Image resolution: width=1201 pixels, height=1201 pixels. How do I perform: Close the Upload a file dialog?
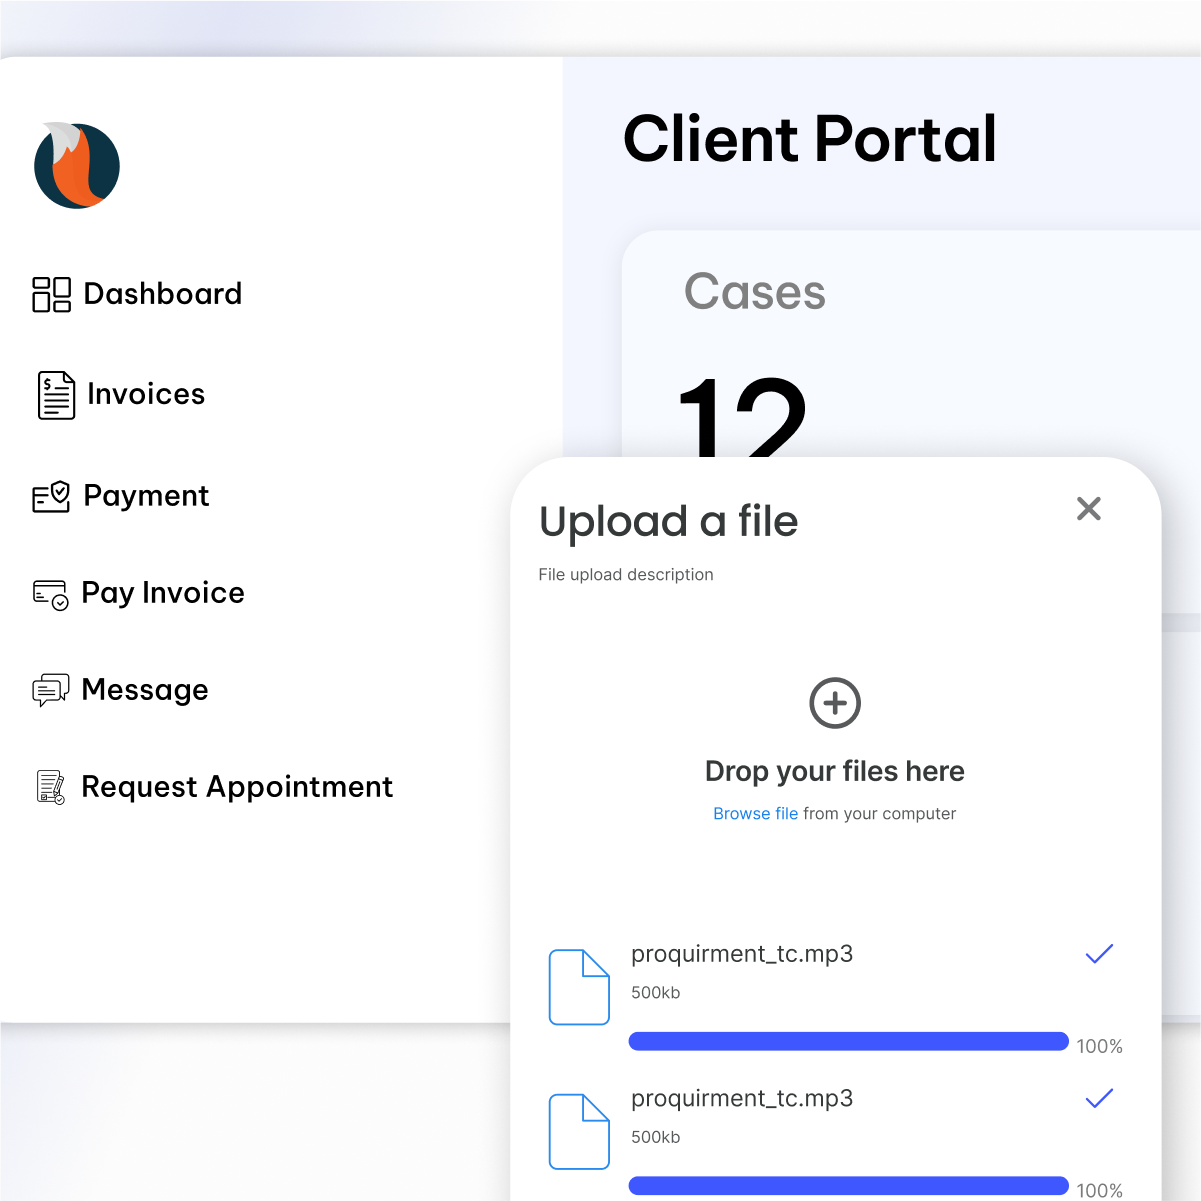tap(1088, 509)
